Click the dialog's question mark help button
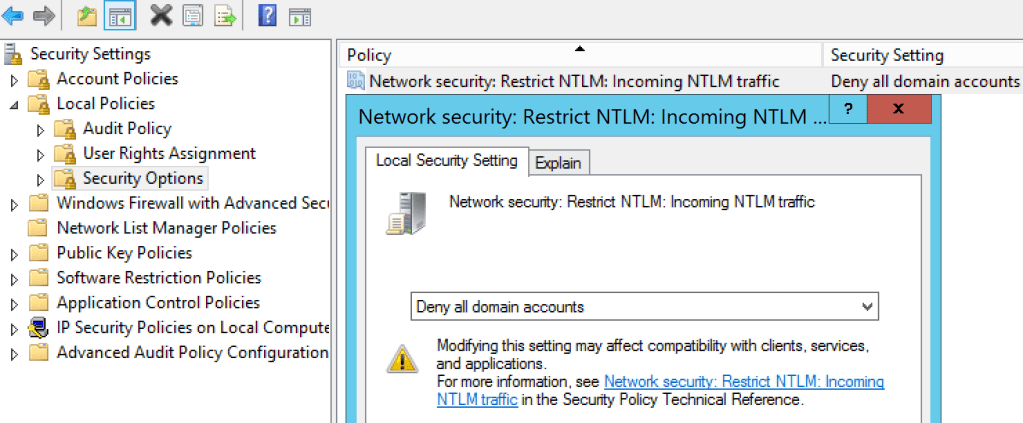The image size is (1023, 423). [x=848, y=109]
